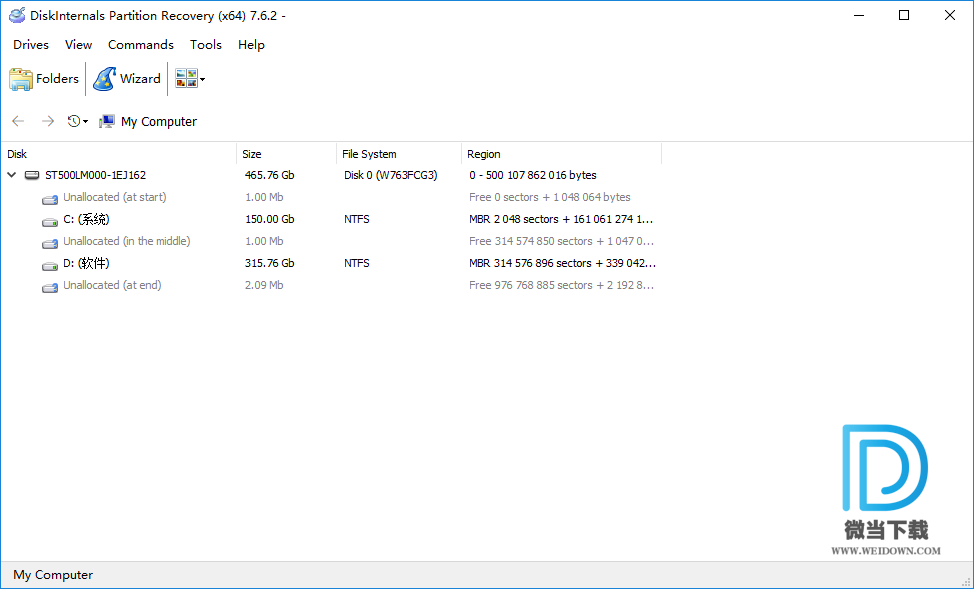Minimize the Partition Recovery window
The width and height of the screenshot is (974, 589).
click(859, 16)
